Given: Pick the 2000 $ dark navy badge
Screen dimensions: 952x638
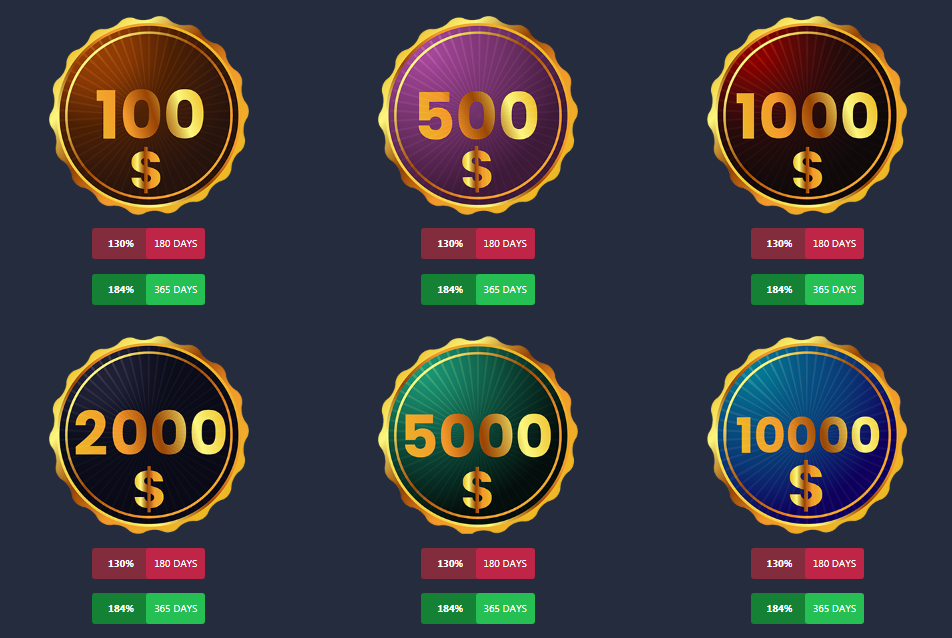Looking at the screenshot, I should point(149,435).
